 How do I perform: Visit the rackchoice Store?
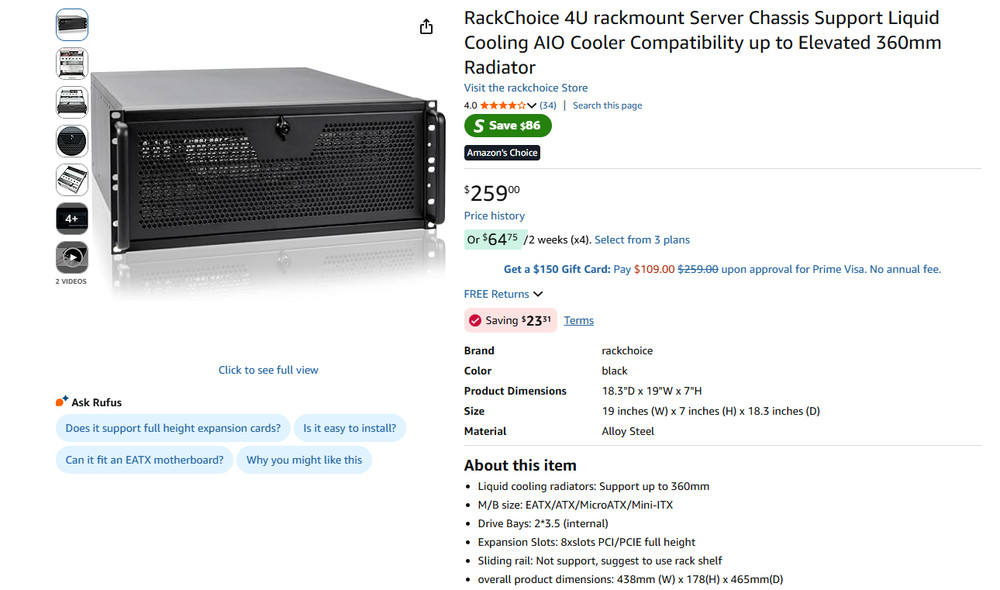[x=525, y=87]
